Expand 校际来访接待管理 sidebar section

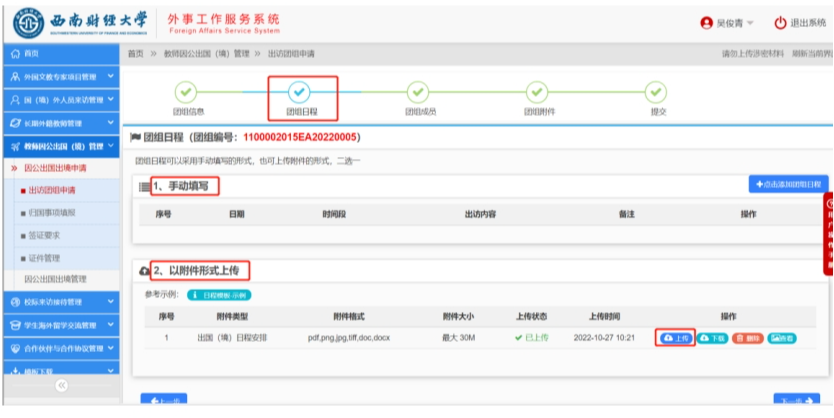pyautogui.click(x=60, y=301)
